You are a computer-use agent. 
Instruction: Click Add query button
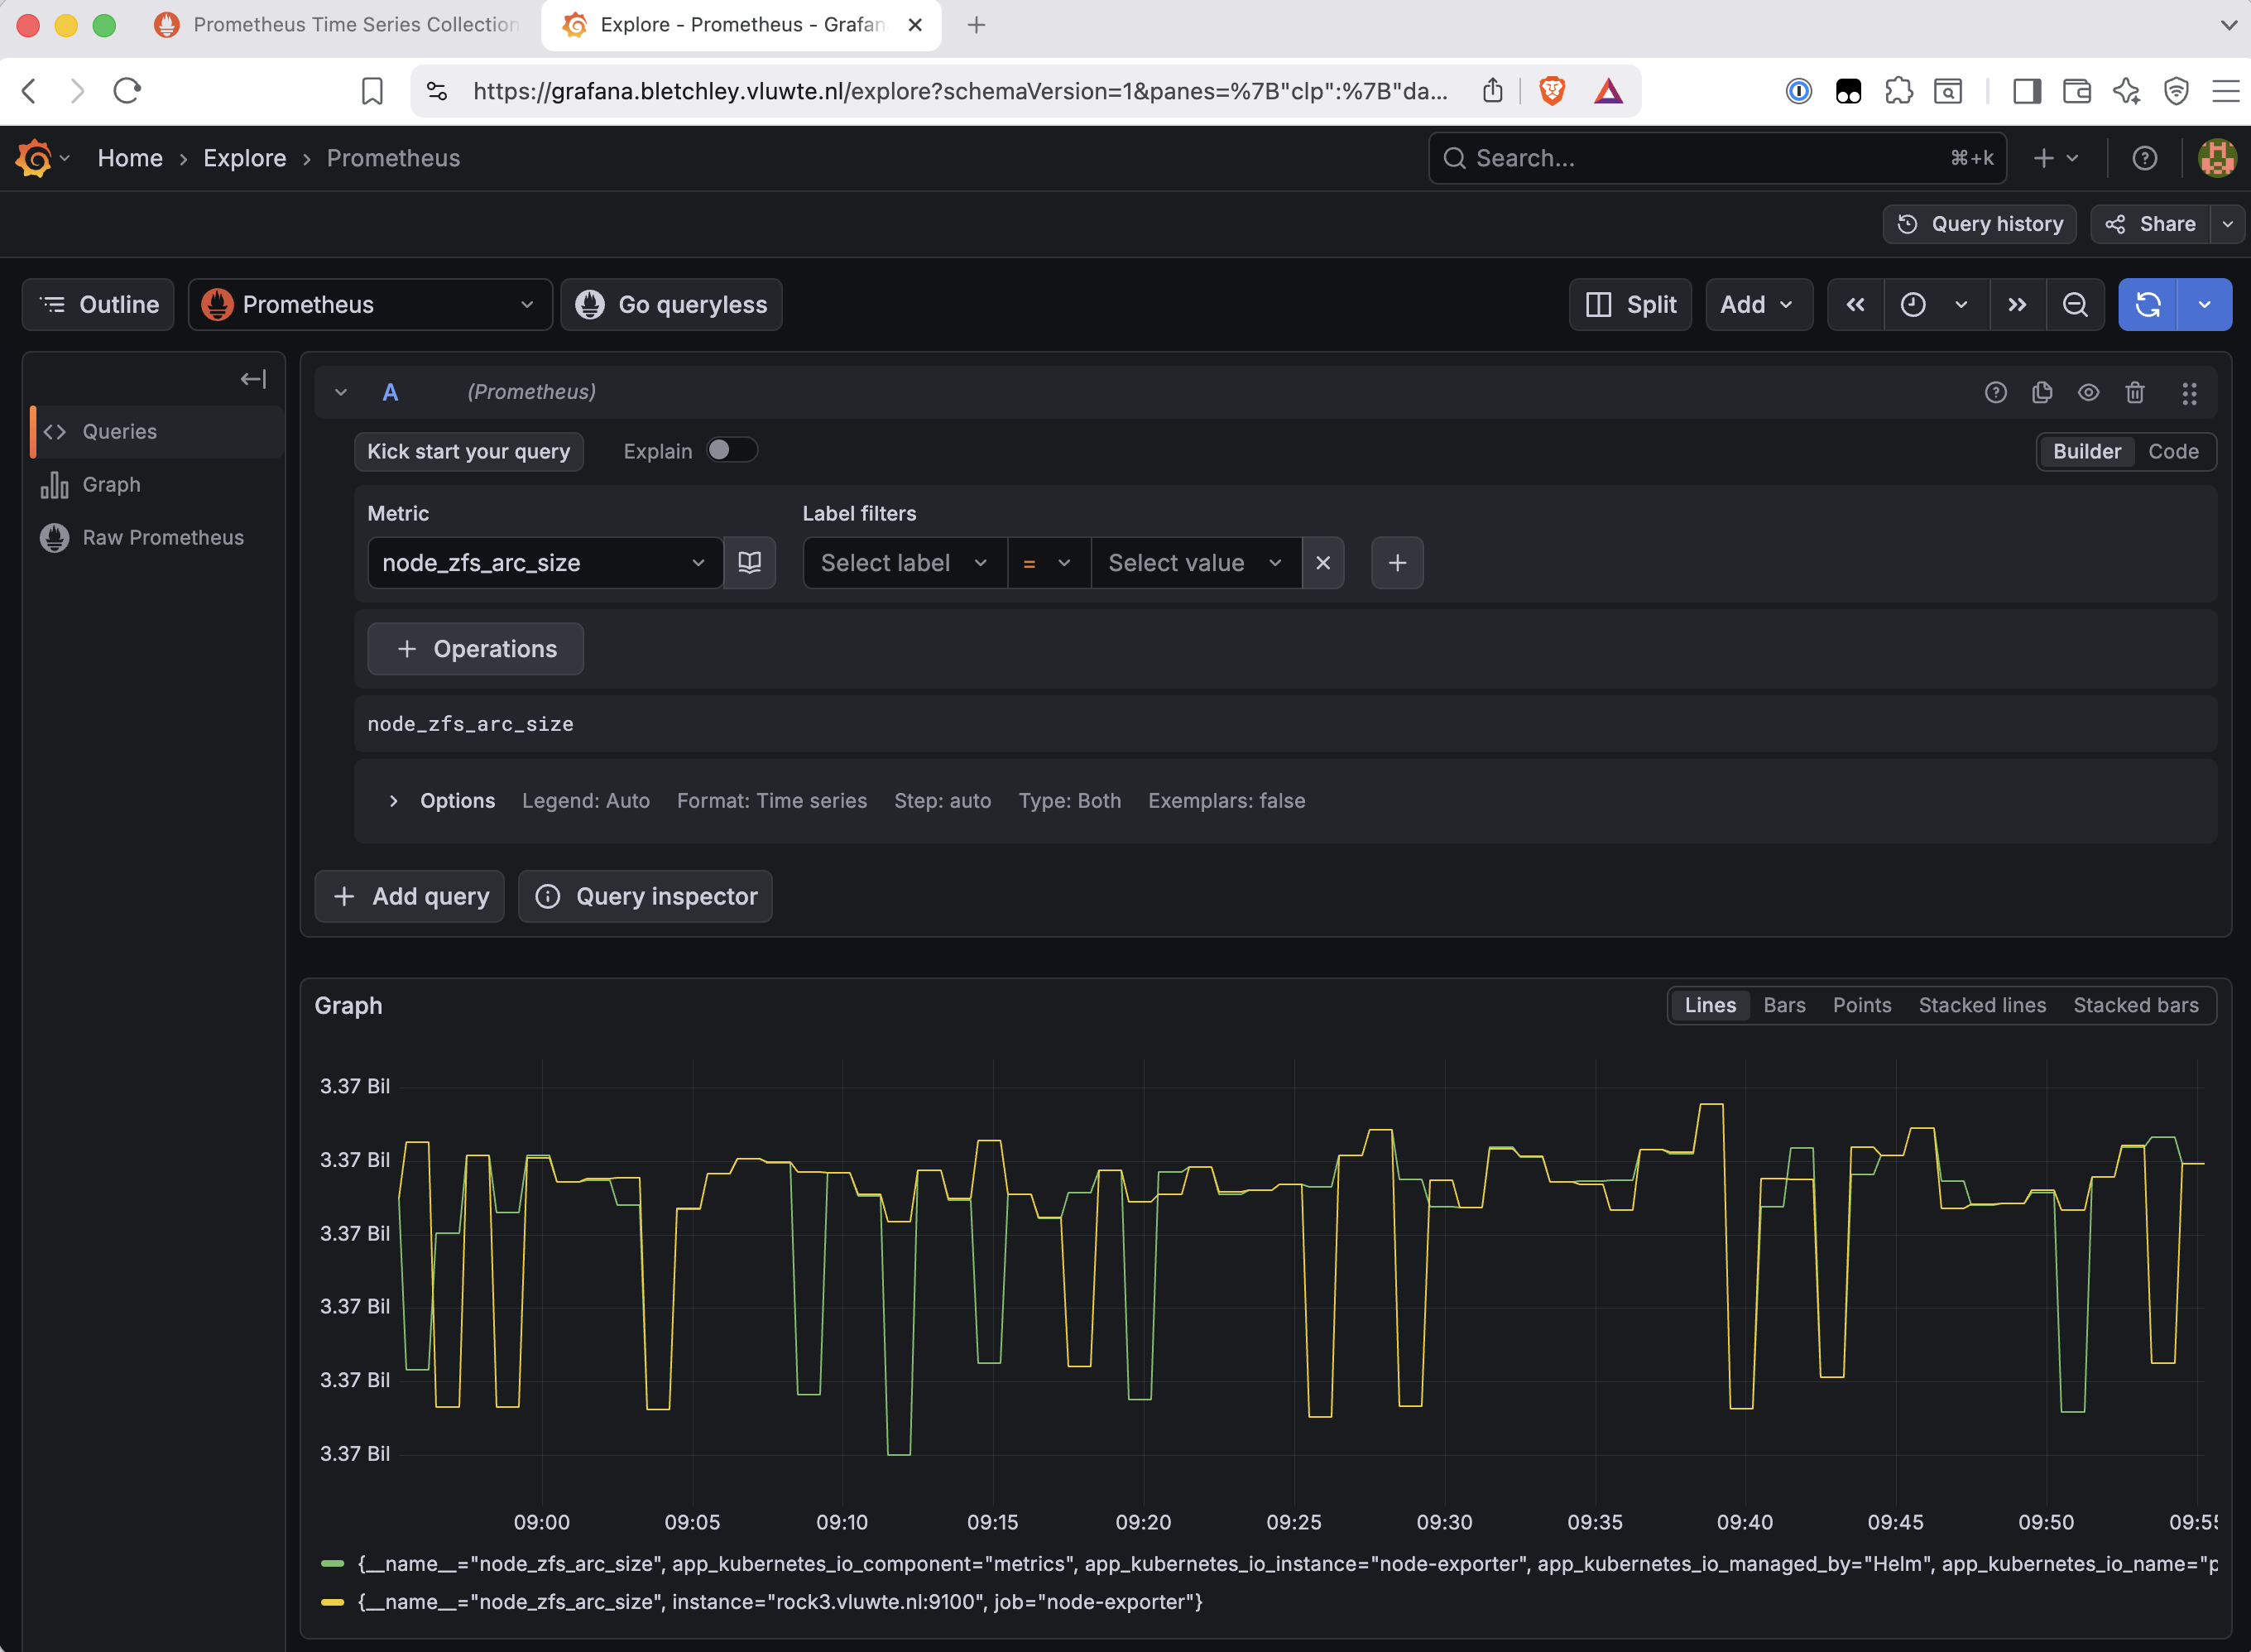(410, 896)
